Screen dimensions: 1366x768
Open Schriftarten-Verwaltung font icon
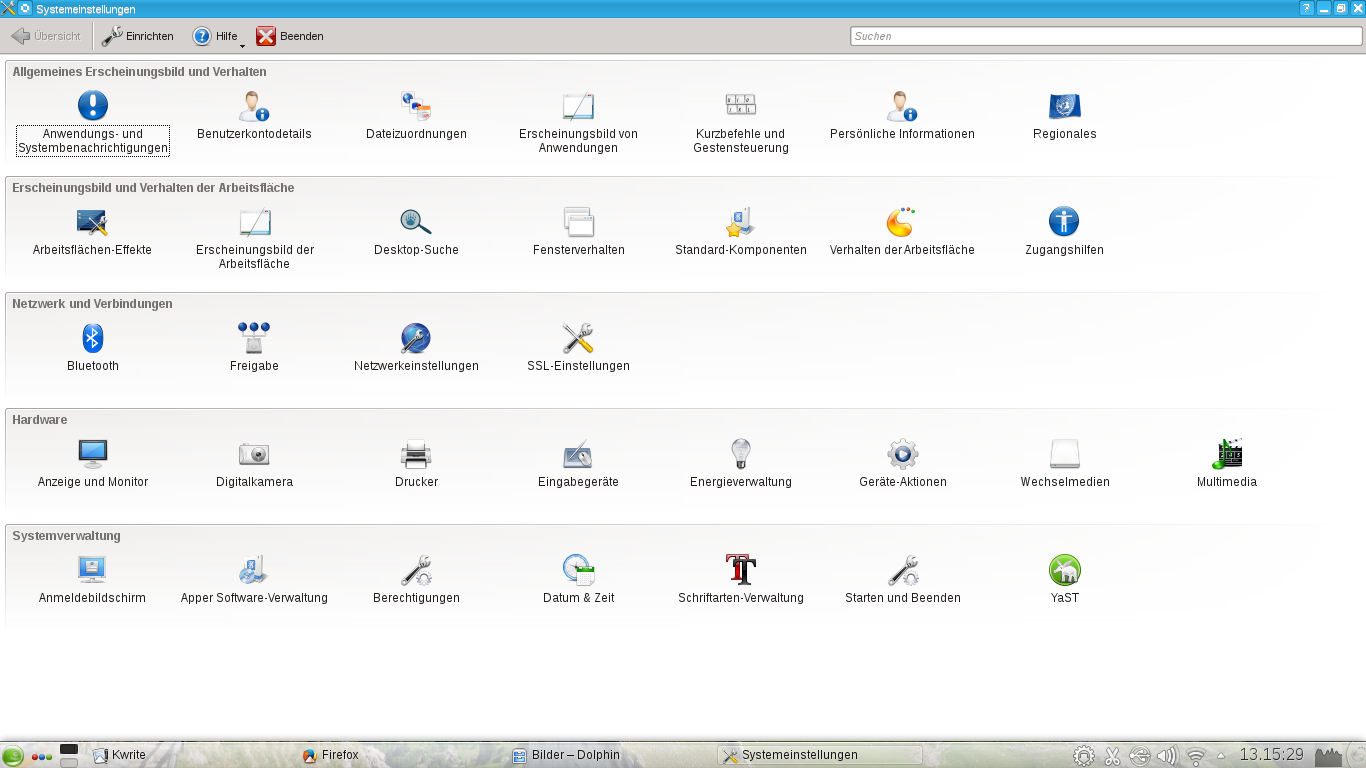(x=740, y=571)
